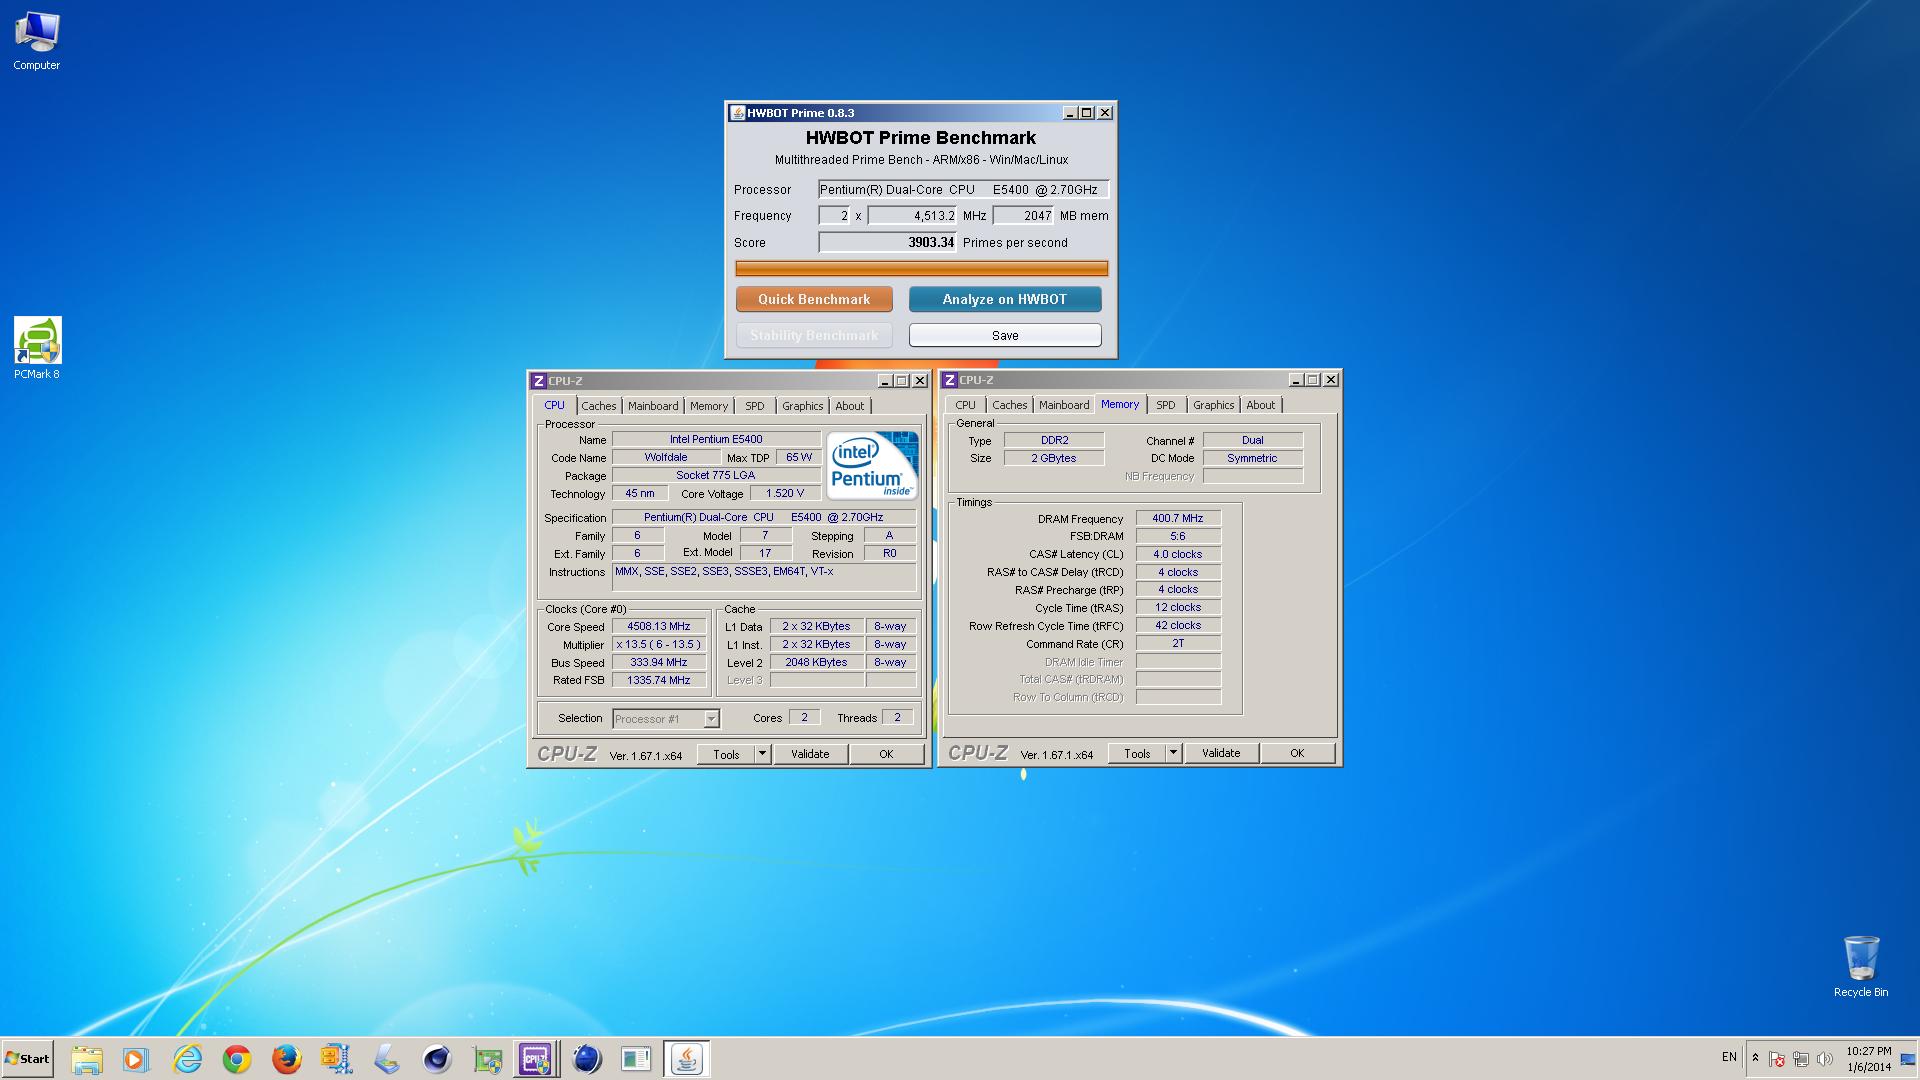Screen dimensions: 1920x1080
Task: Switch to About tab in left CPU-Z window
Action: tap(850, 406)
